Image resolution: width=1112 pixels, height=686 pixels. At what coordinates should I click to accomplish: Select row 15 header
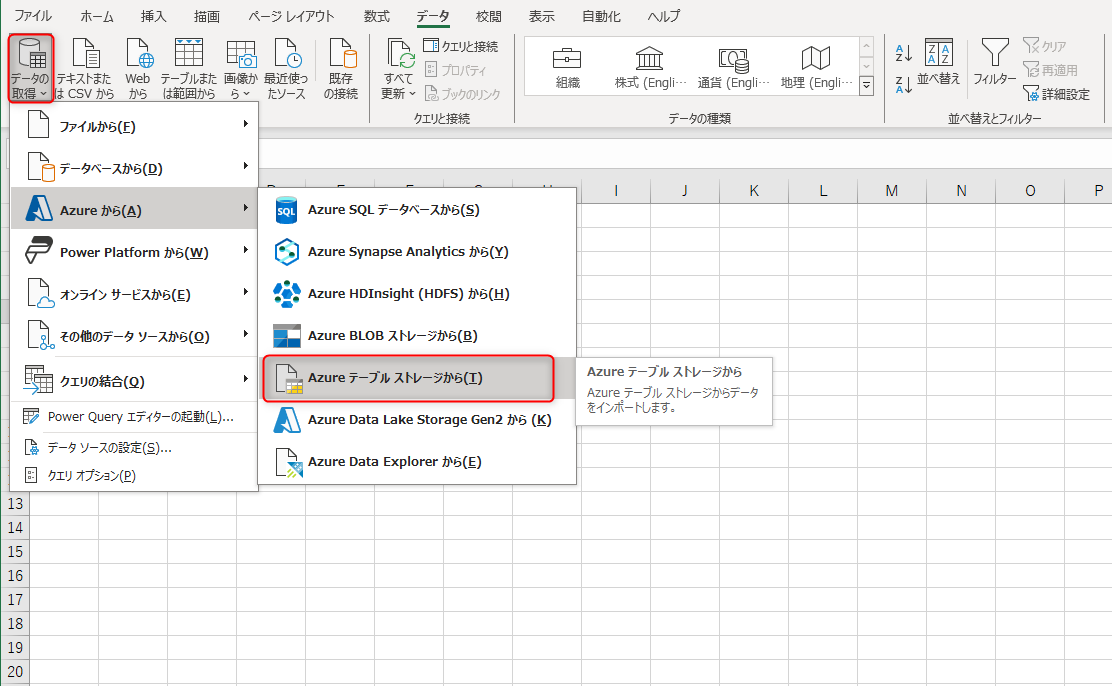click(x=15, y=552)
